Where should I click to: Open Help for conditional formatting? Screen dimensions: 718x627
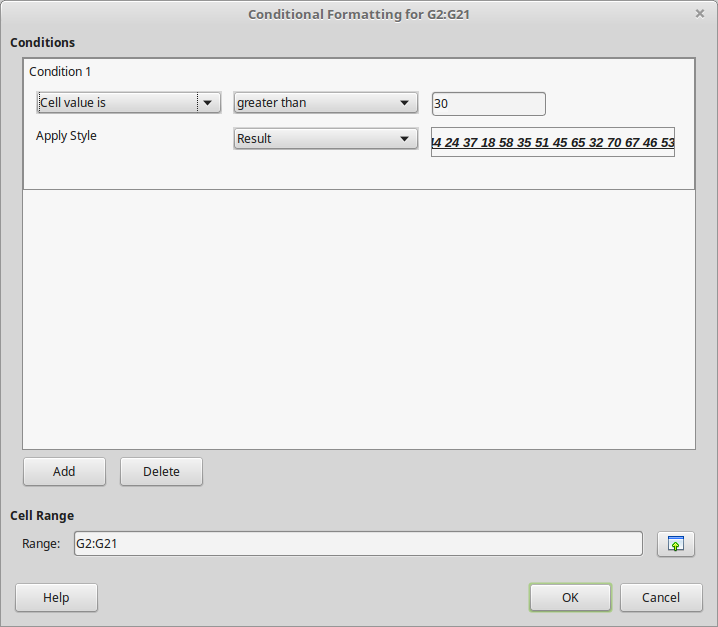[56, 598]
